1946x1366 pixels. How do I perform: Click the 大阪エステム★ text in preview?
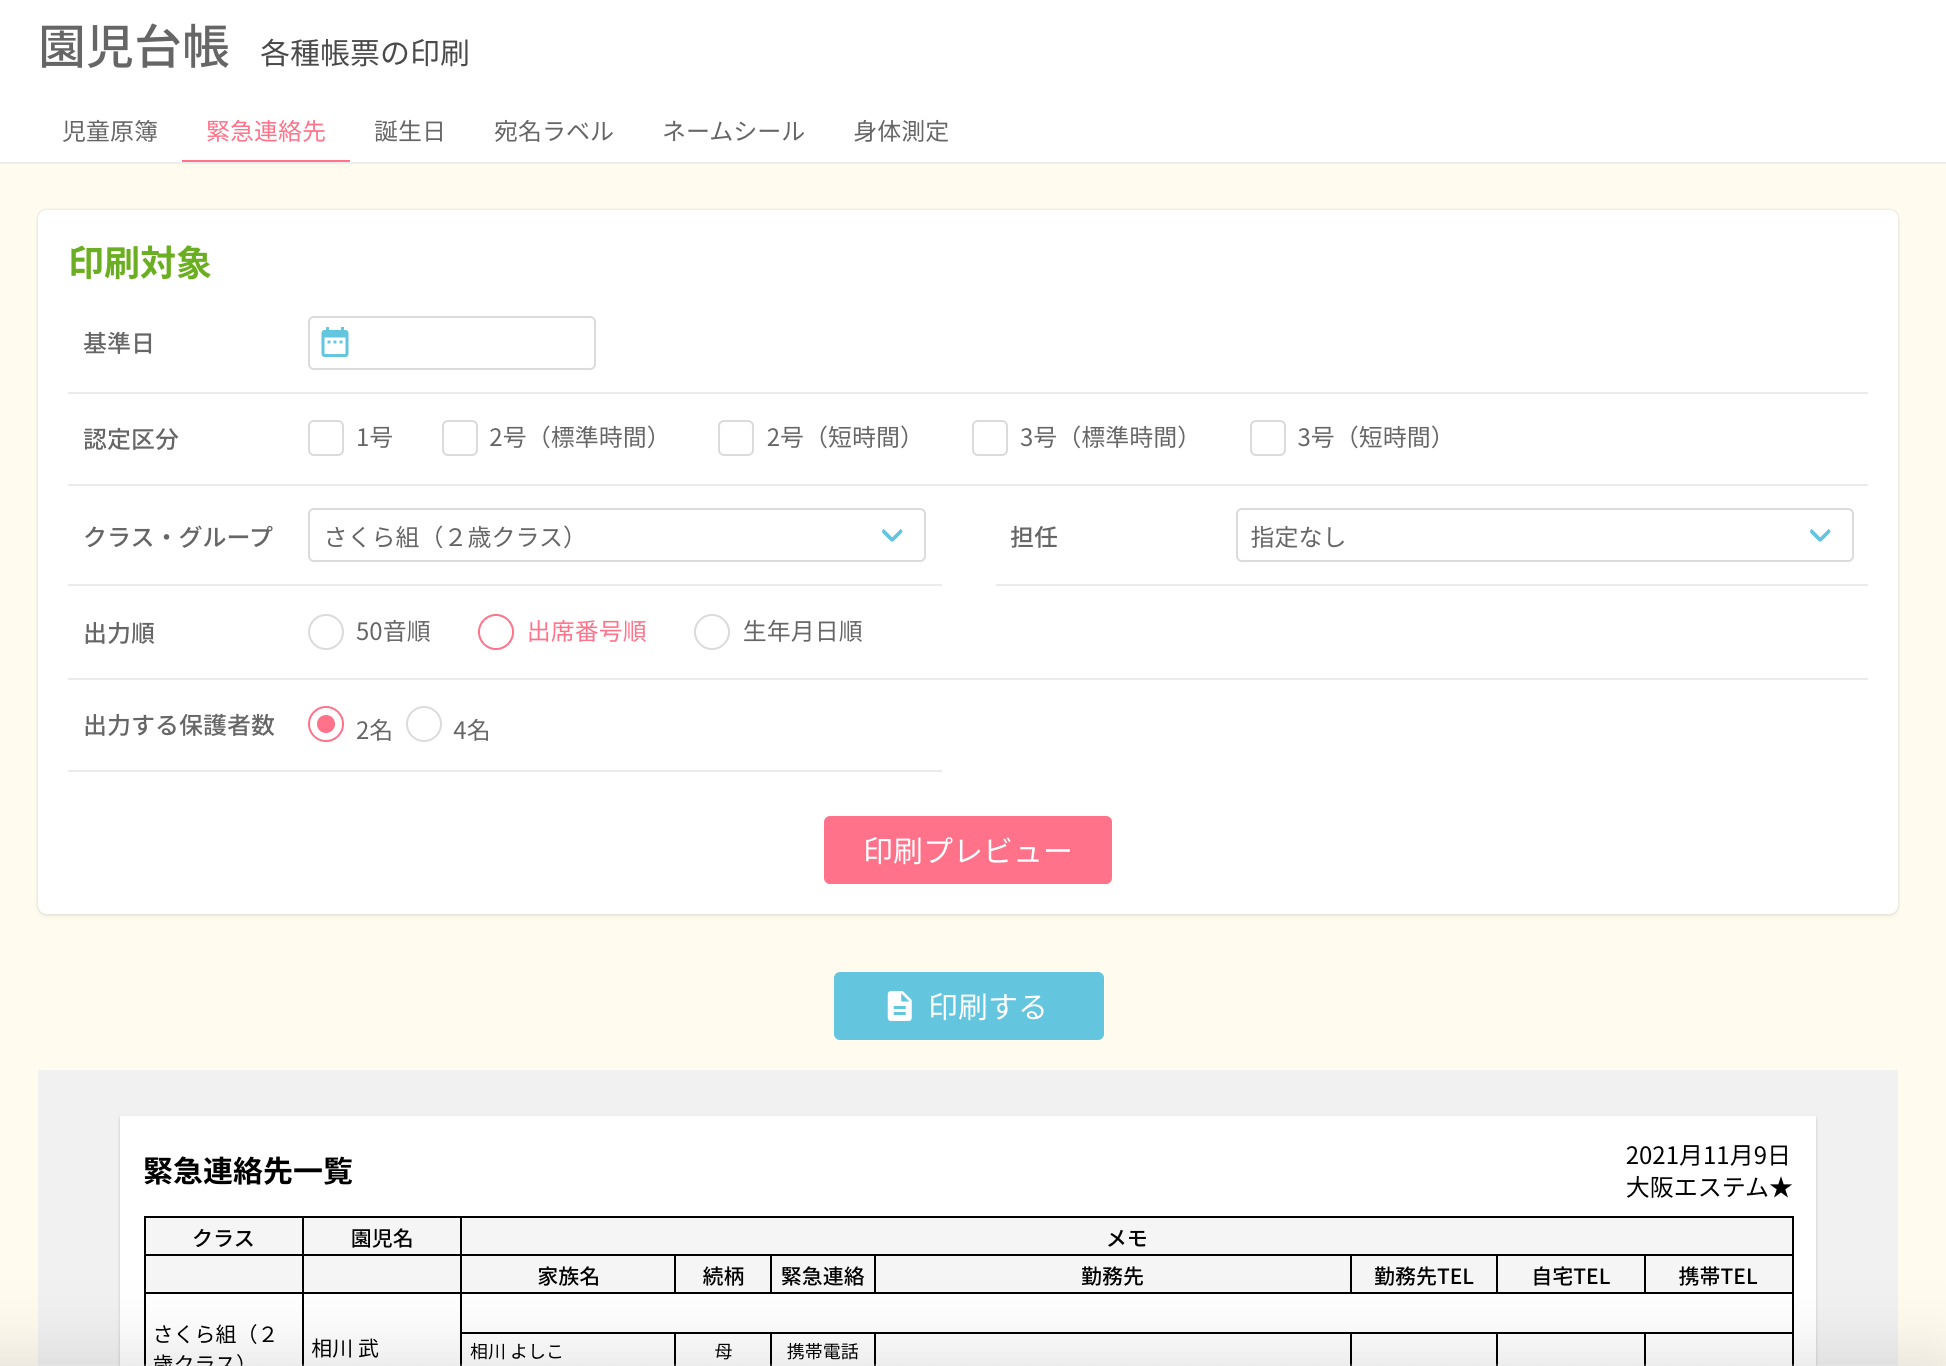[1708, 1187]
